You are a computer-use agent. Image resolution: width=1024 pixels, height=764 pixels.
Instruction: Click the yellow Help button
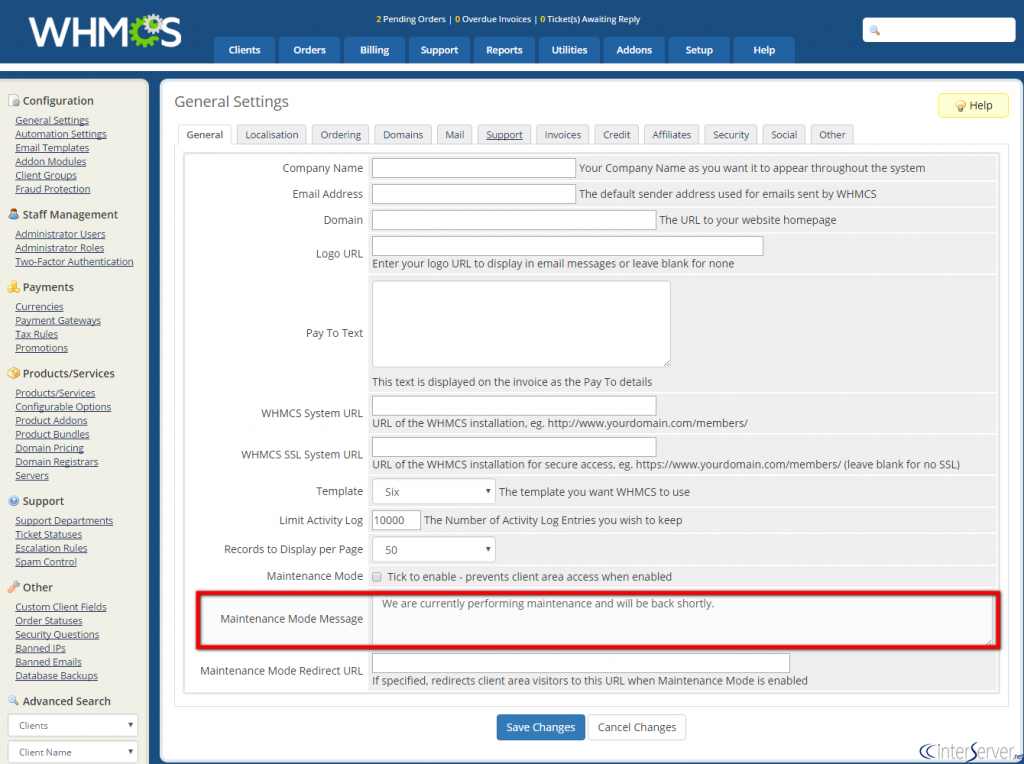973,106
